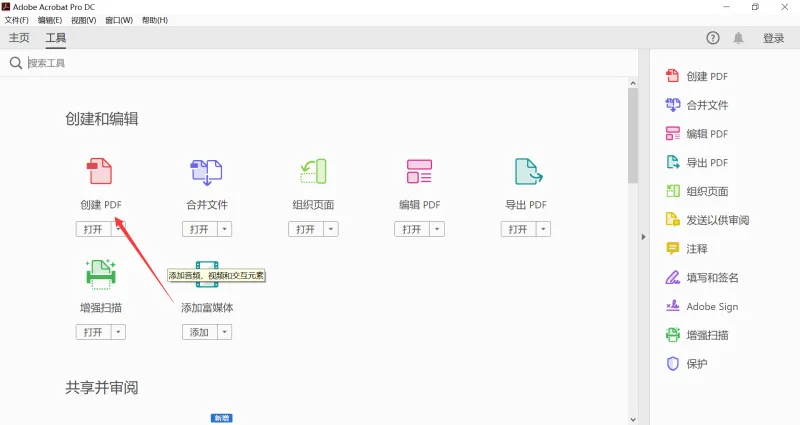800x425 pixels.
Task: Collapse right pane with triangle arrow
Action: coord(643,237)
